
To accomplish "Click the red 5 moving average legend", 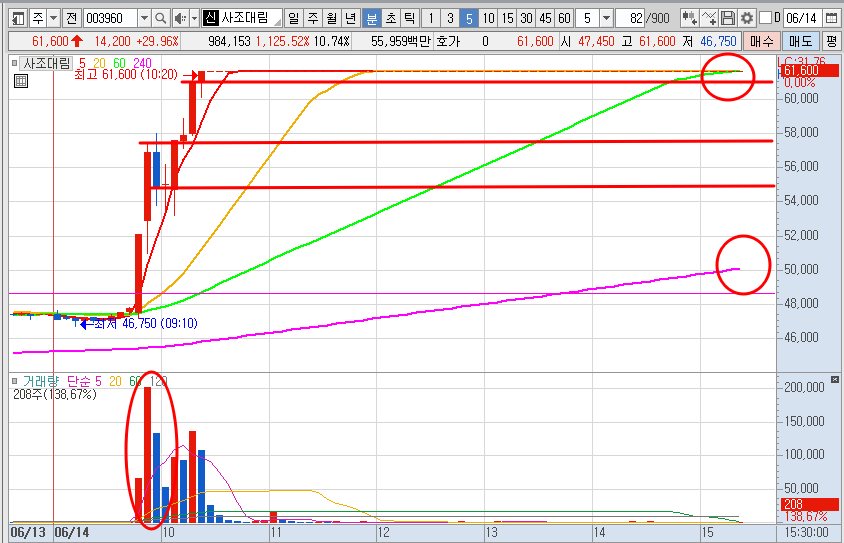I will point(82,63).
